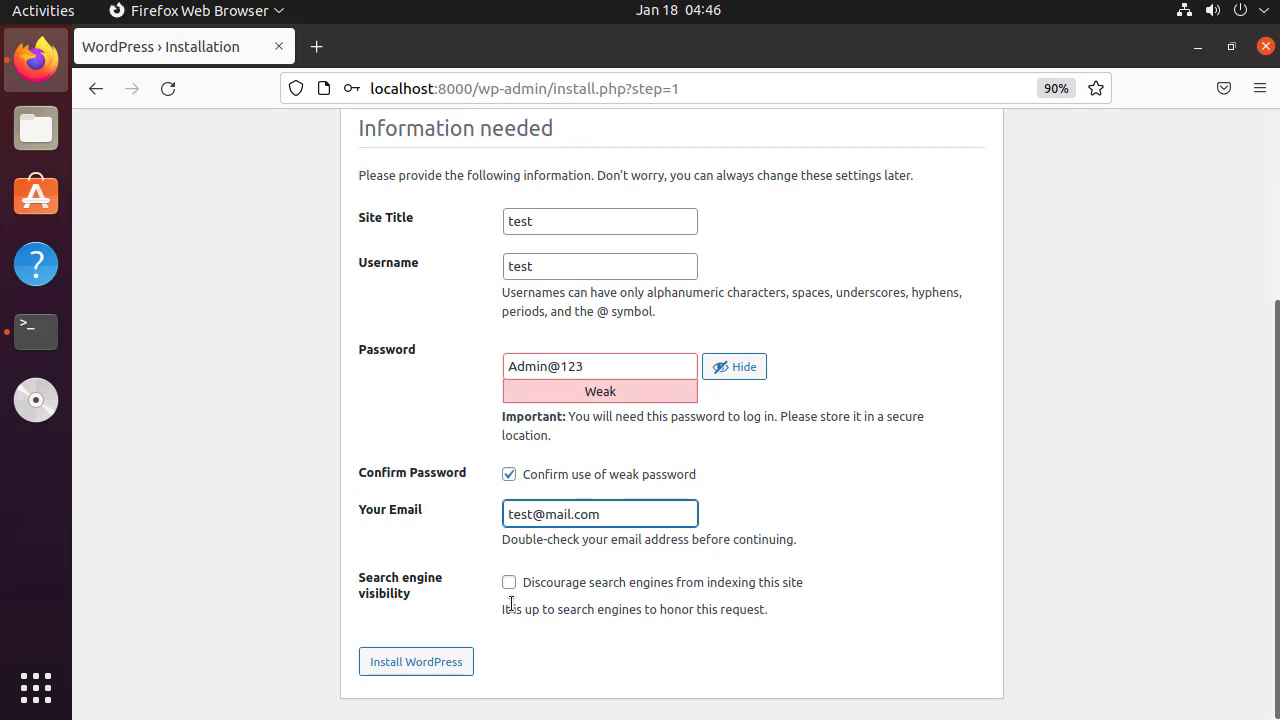Image resolution: width=1280 pixels, height=720 pixels.
Task: Click the Firefox icon in the dock
Action: (x=36, y=60)
